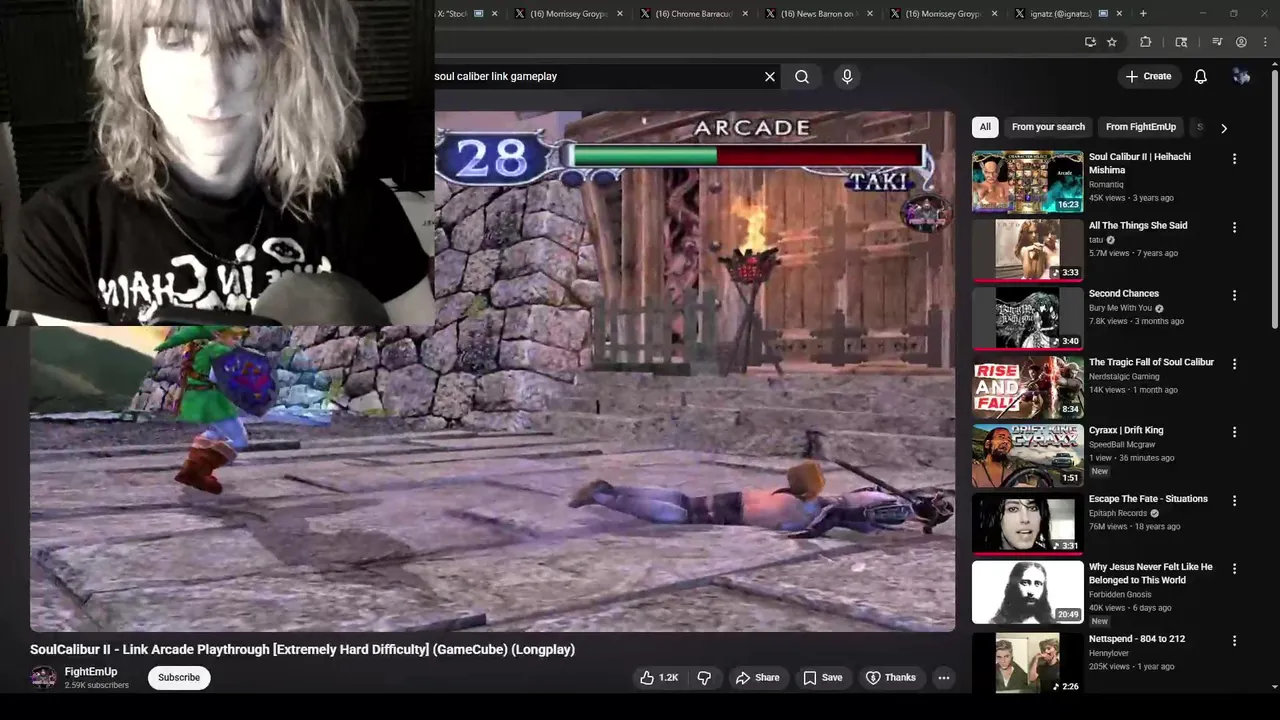Open options for Tragic Fall of Soul Calibur

1234,364
